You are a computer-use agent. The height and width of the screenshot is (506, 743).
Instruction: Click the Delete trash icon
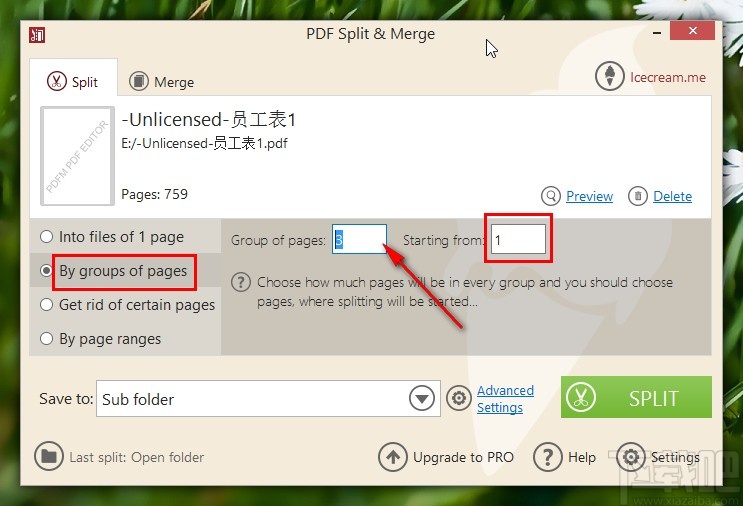coord(638,196)
